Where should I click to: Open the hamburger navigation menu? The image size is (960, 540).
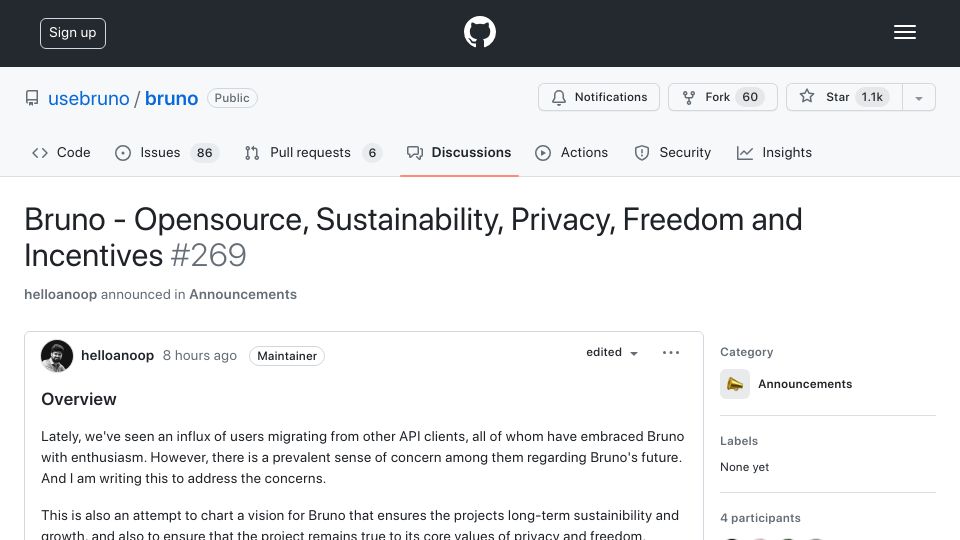pyautogui.click(x=904, y=32)
